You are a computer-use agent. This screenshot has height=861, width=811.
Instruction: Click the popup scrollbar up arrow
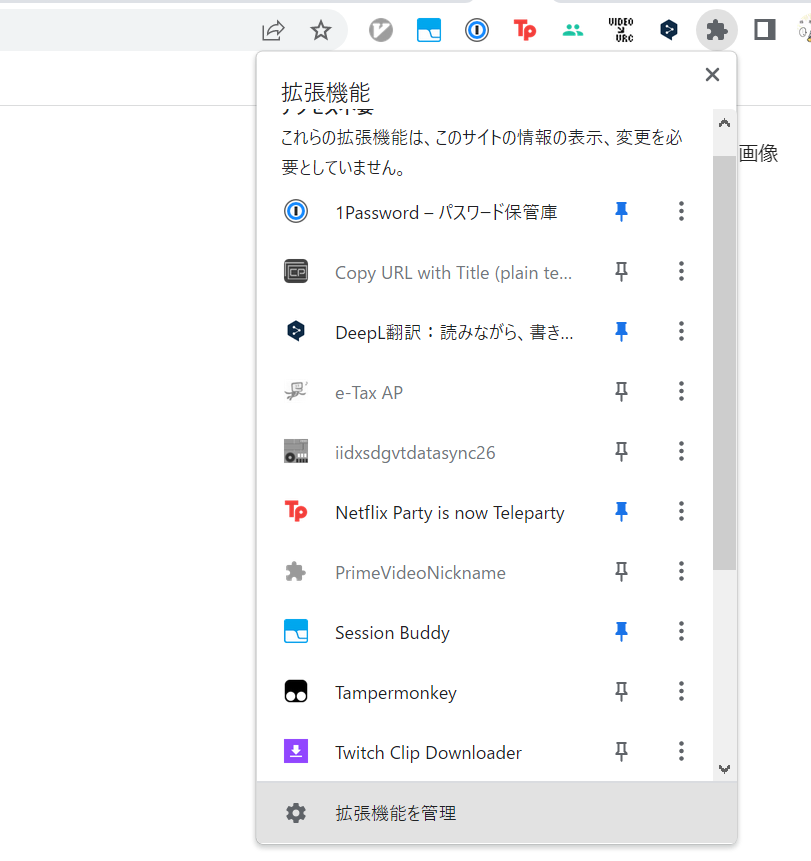(724, 123)
